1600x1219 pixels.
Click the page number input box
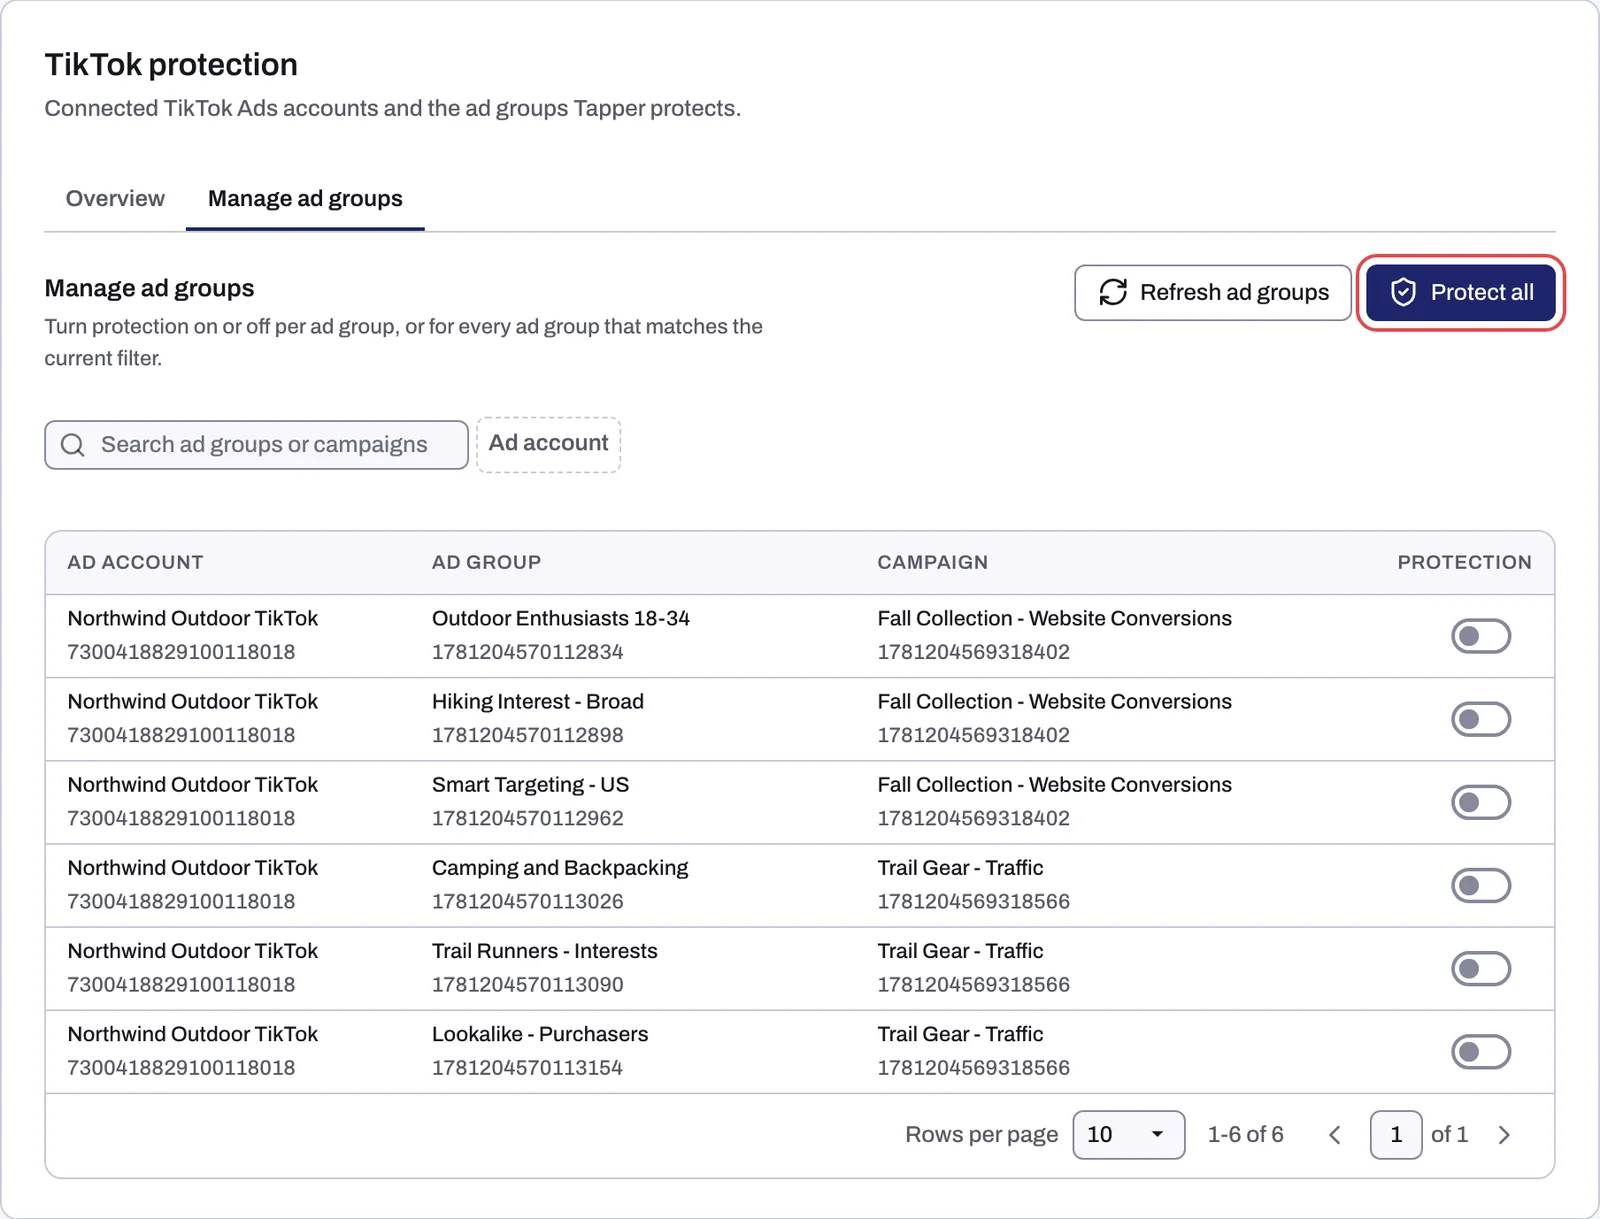1396,1135
